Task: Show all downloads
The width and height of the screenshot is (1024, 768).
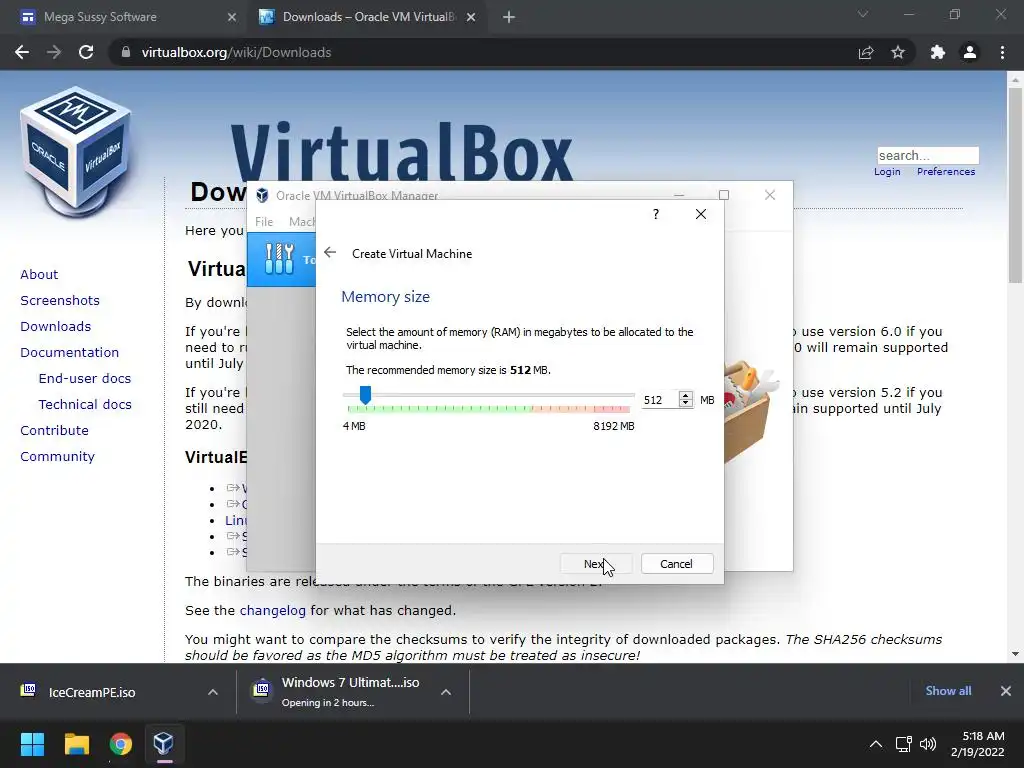Action: 948,691
